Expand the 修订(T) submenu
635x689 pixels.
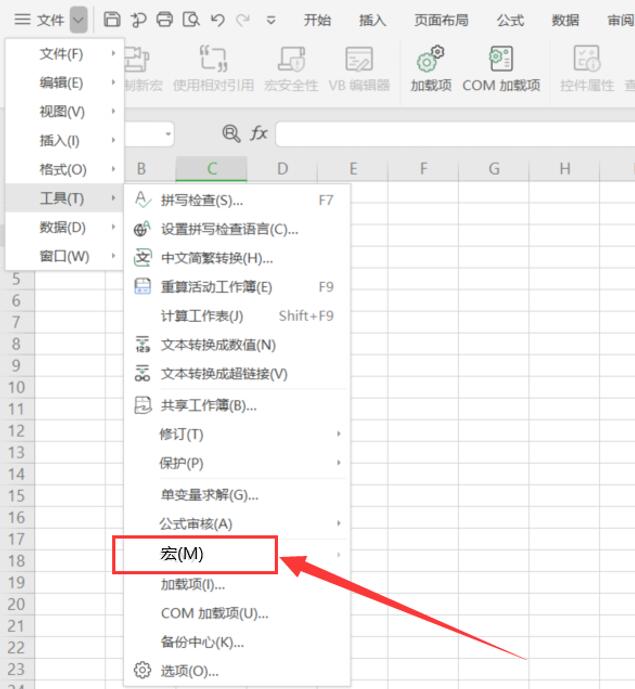coord(237,435)
